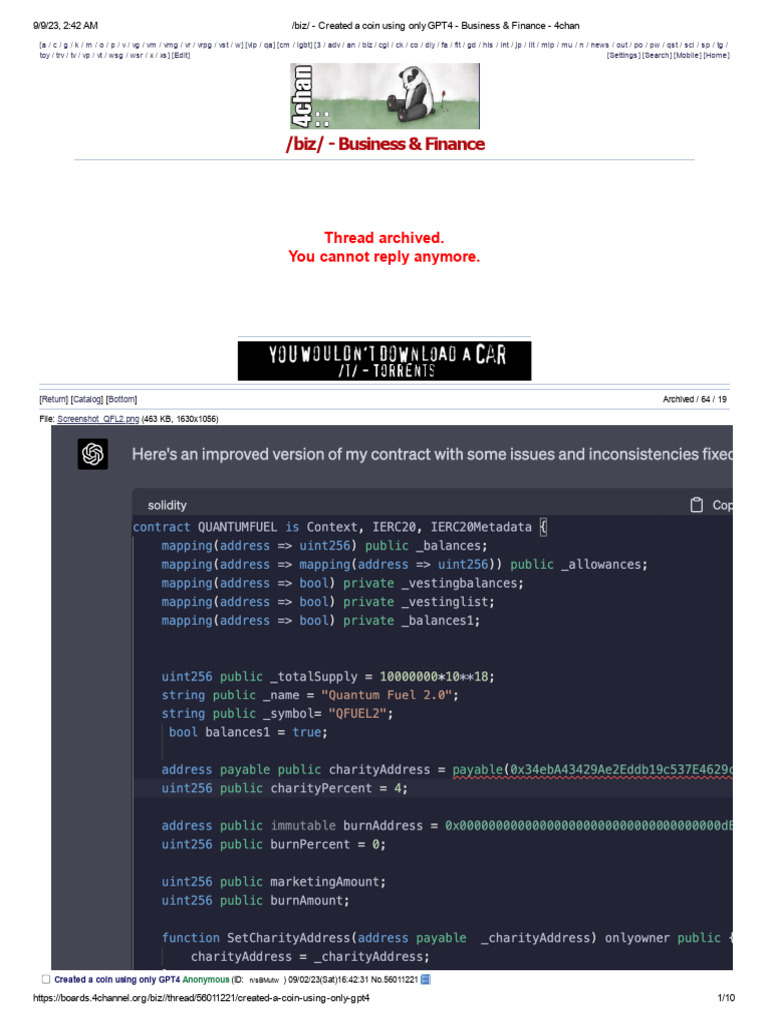The height and width of the screenshot is (1024, 768).
Task: Click the "QFUEL2" symbol string in code
Action: (358, 714)
